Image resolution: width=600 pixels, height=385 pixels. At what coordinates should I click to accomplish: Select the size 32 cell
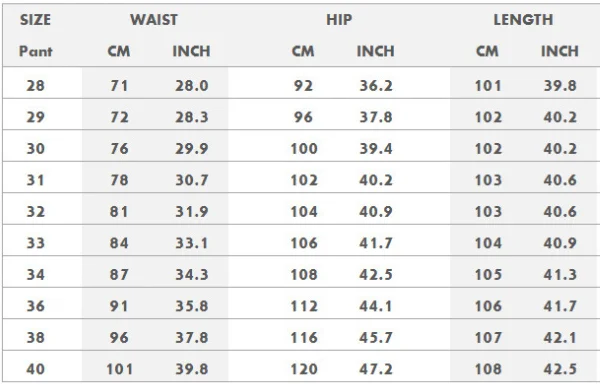point(36,212)
